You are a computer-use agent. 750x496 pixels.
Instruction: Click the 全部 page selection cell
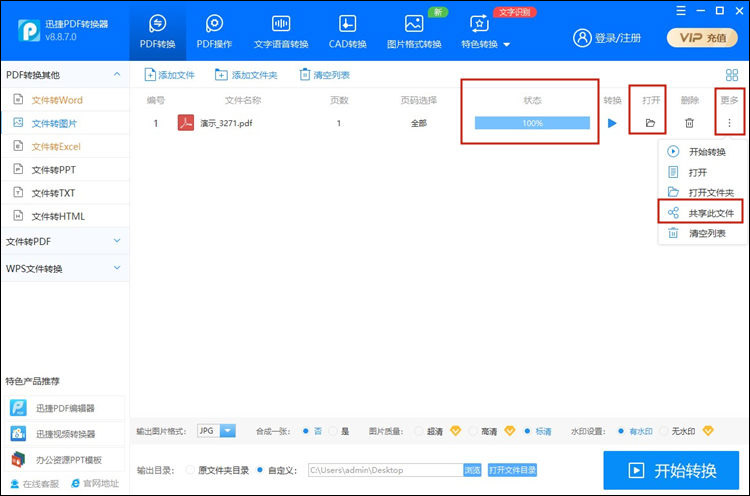point(419,123)
